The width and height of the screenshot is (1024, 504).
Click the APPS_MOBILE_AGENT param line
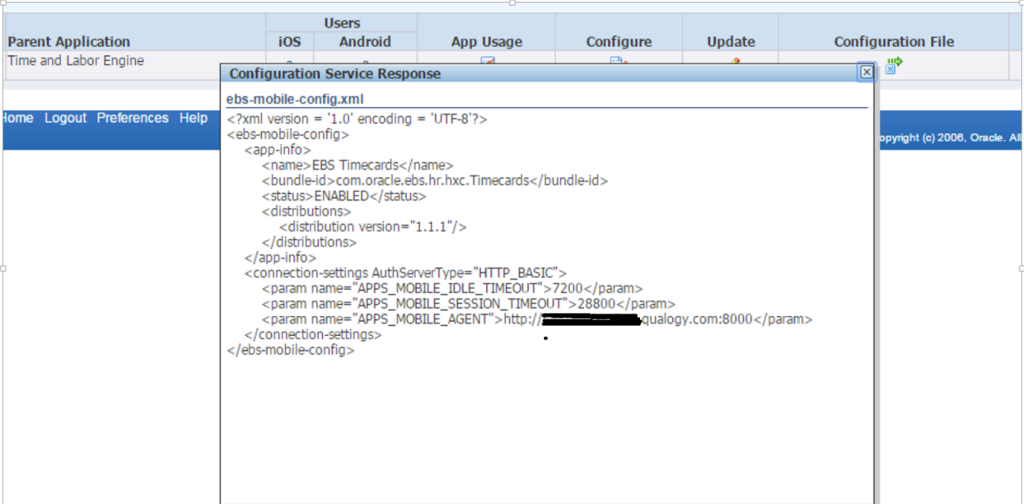537,319
